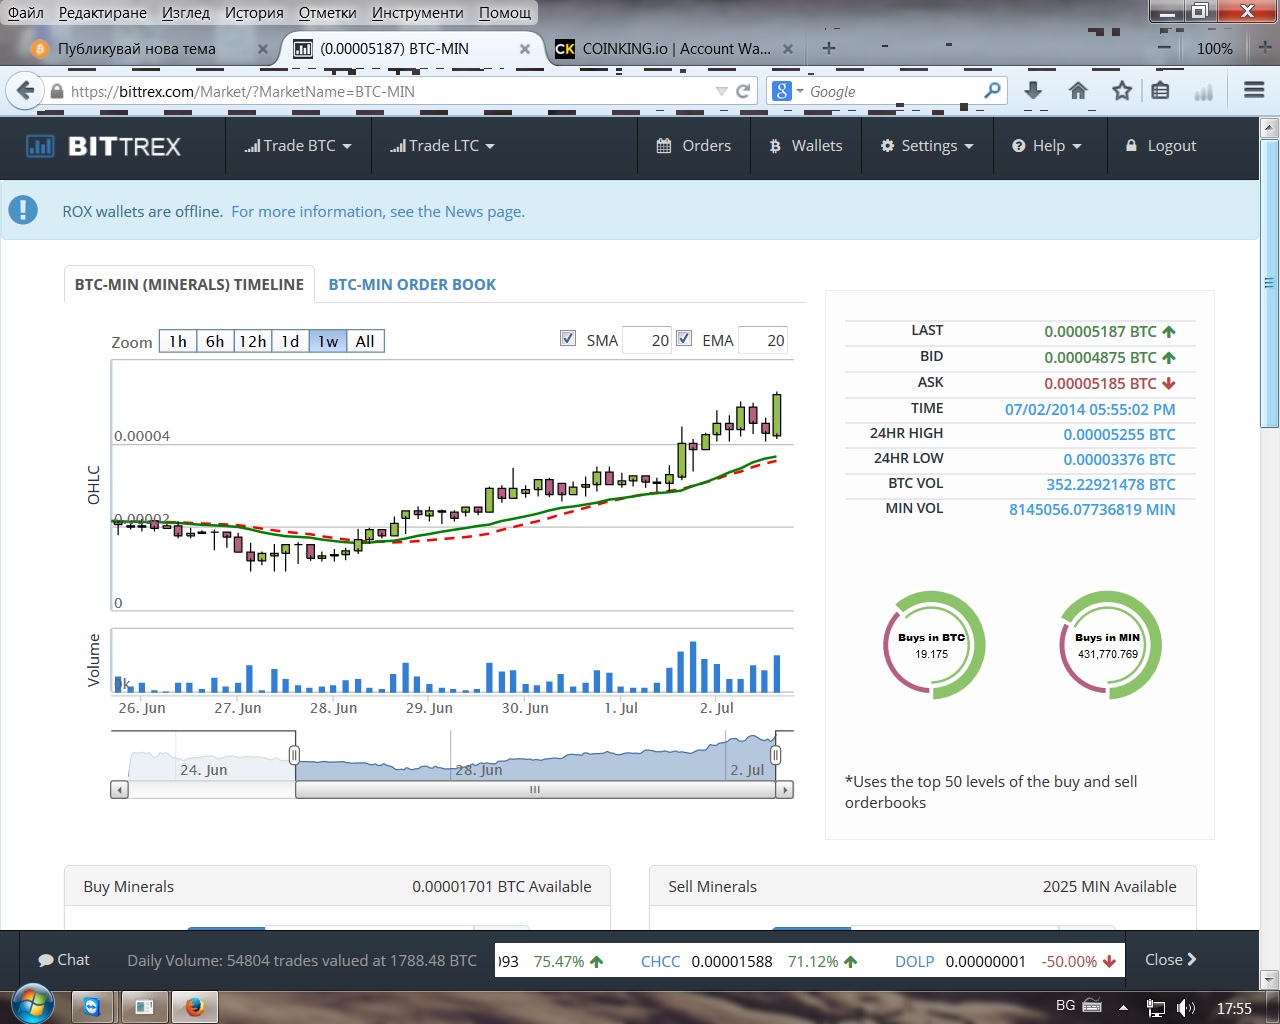The width and height of the screenshot is (1280, 1024).
Task: Bookmark this page with star icon
Action: click(x=1122, y=91)
